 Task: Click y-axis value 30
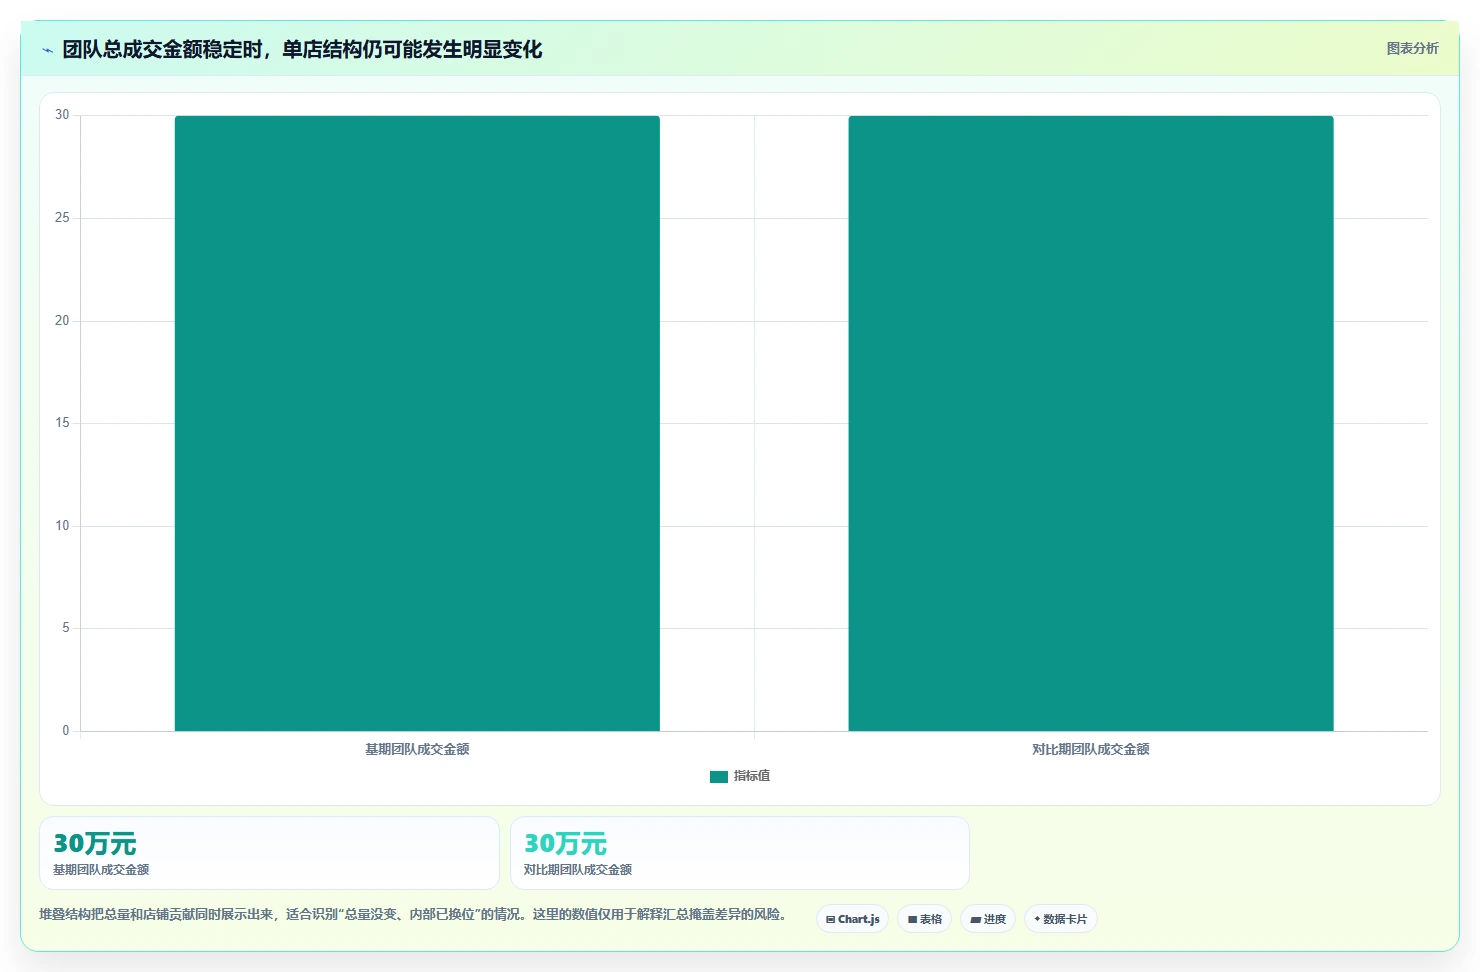(x=62, y=115)
